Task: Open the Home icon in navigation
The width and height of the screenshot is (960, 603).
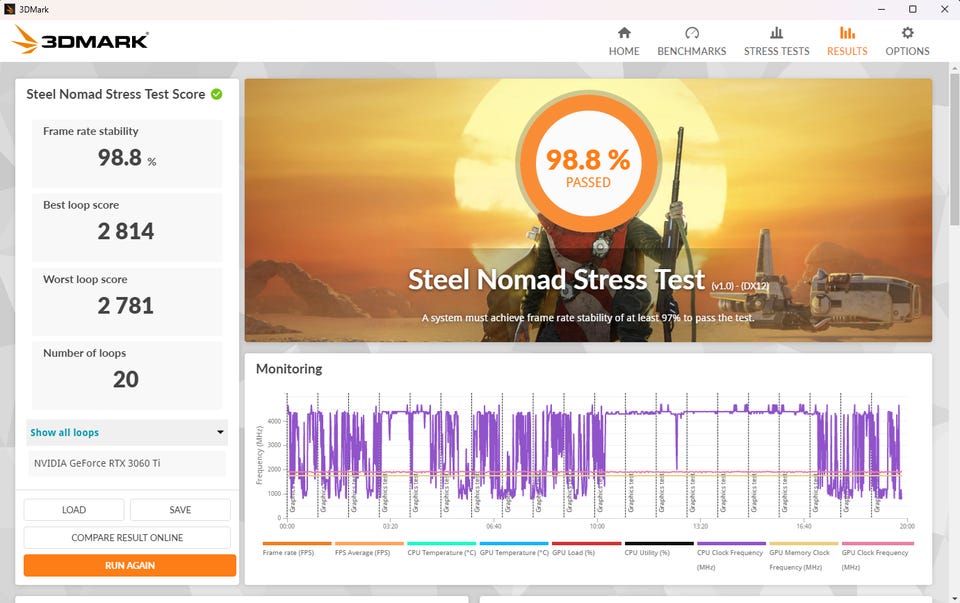Action: (624, 32)
